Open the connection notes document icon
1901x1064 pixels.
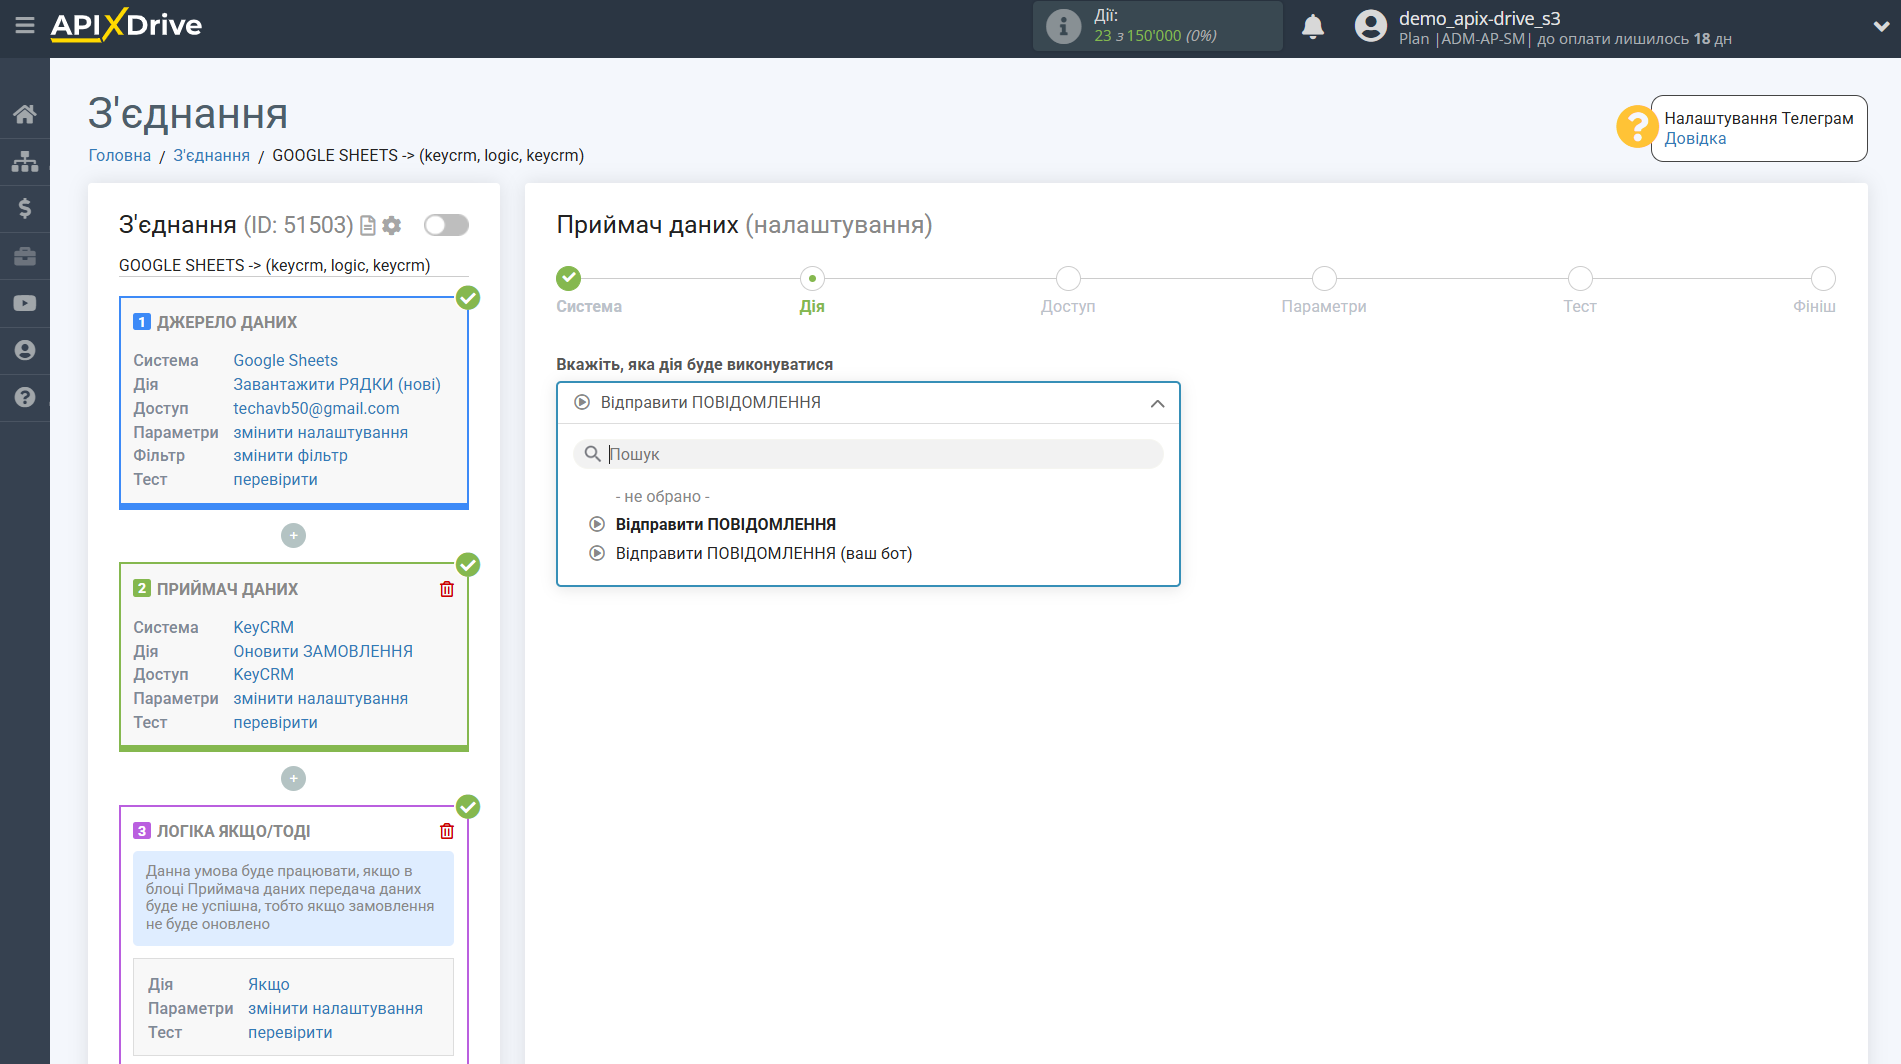click(x=368, y=226)
